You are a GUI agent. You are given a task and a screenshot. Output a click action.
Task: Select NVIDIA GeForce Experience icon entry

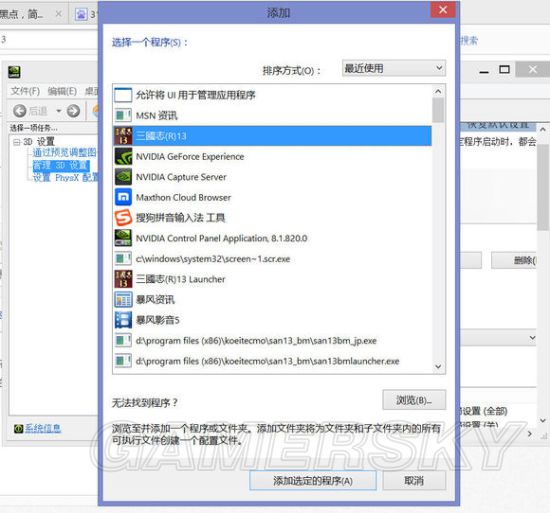(x=123, y=156)
